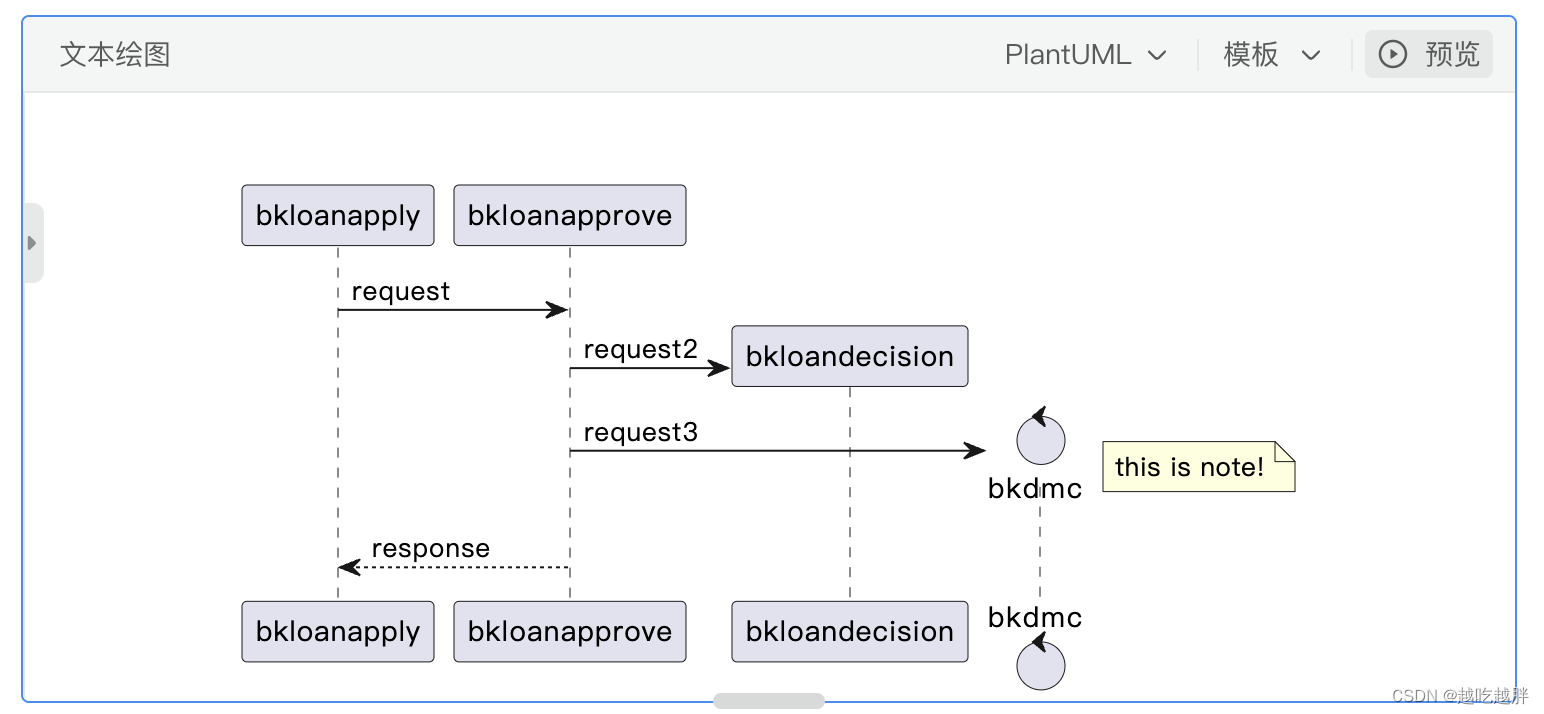Click the top bkdmc control circle icon
Screen dimensions: 1544x714
point(1040,439)
